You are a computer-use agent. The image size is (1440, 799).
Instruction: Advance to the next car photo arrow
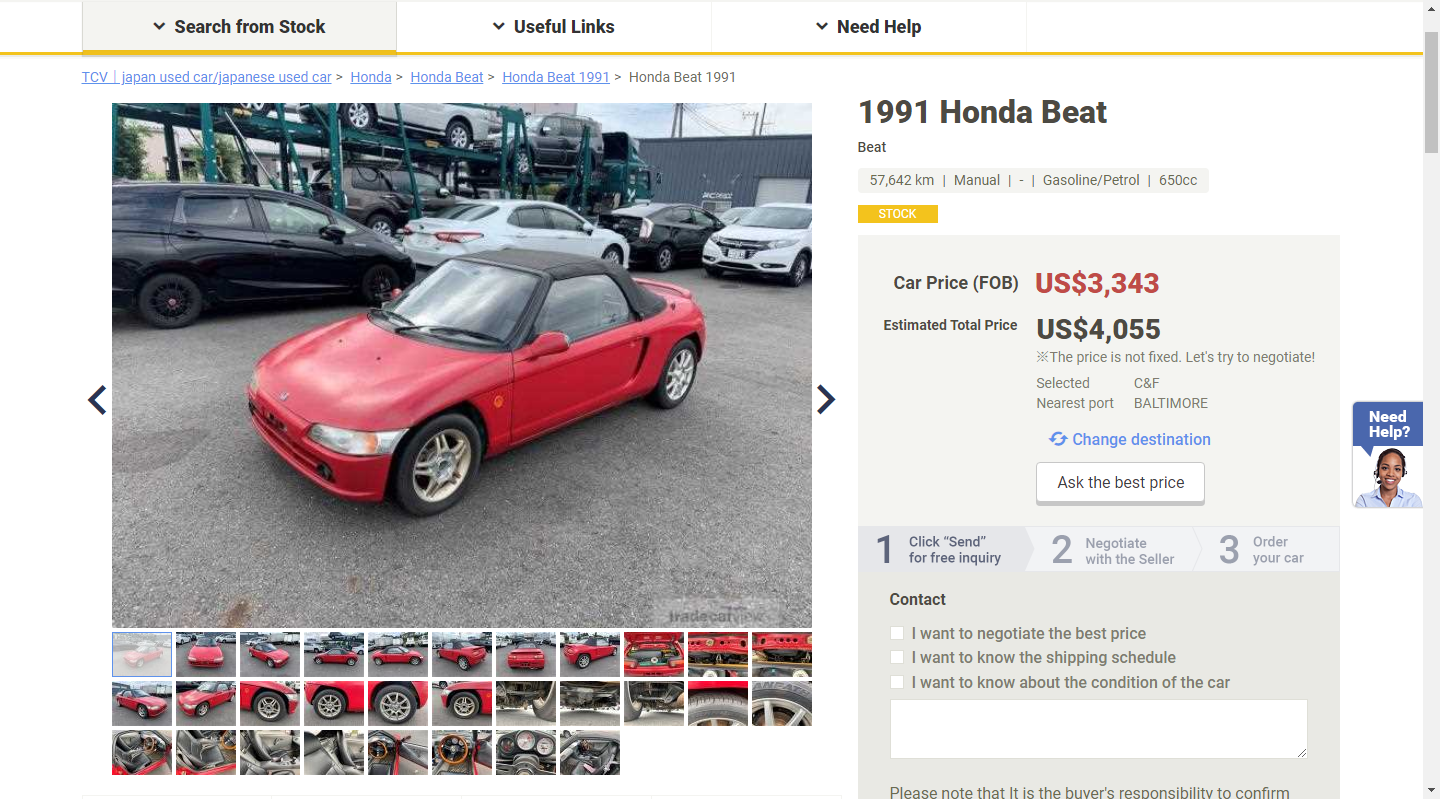coord(826,400)
